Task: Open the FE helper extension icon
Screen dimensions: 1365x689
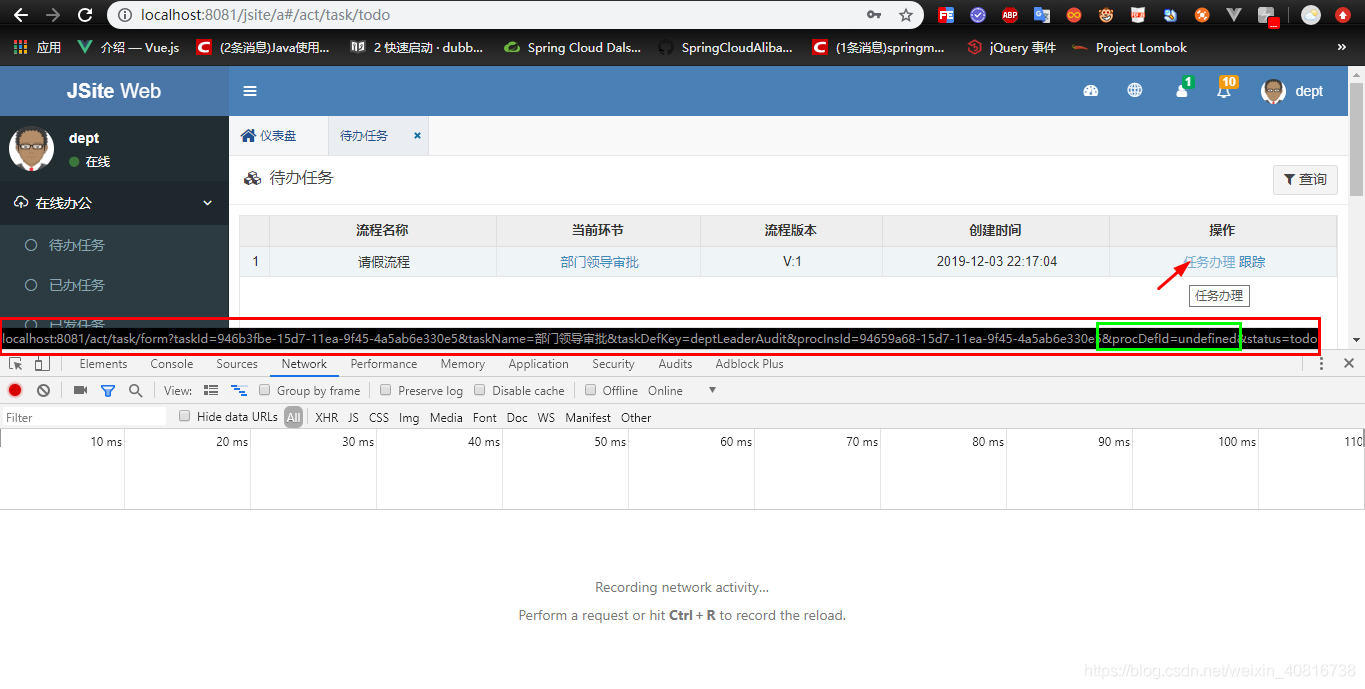Action: (x=946, y=15)
